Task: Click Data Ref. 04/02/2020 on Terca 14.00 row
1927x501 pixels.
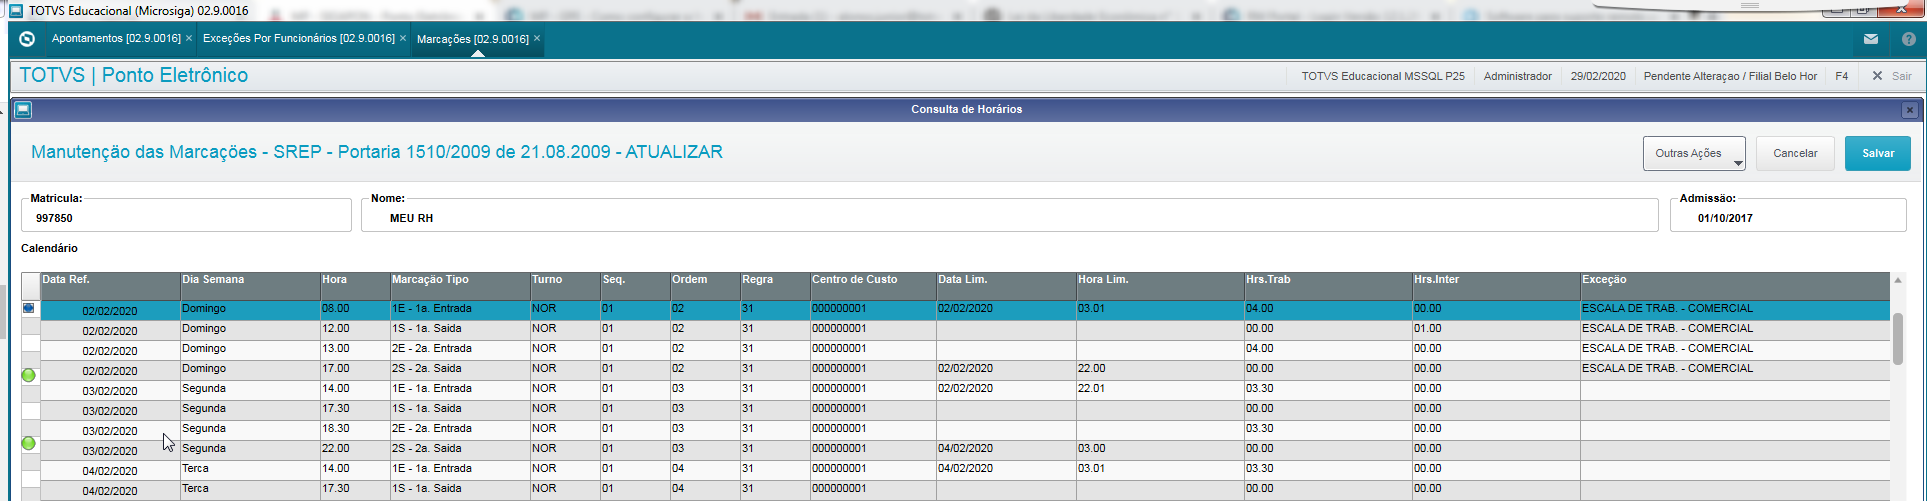Action: point(110,471)
